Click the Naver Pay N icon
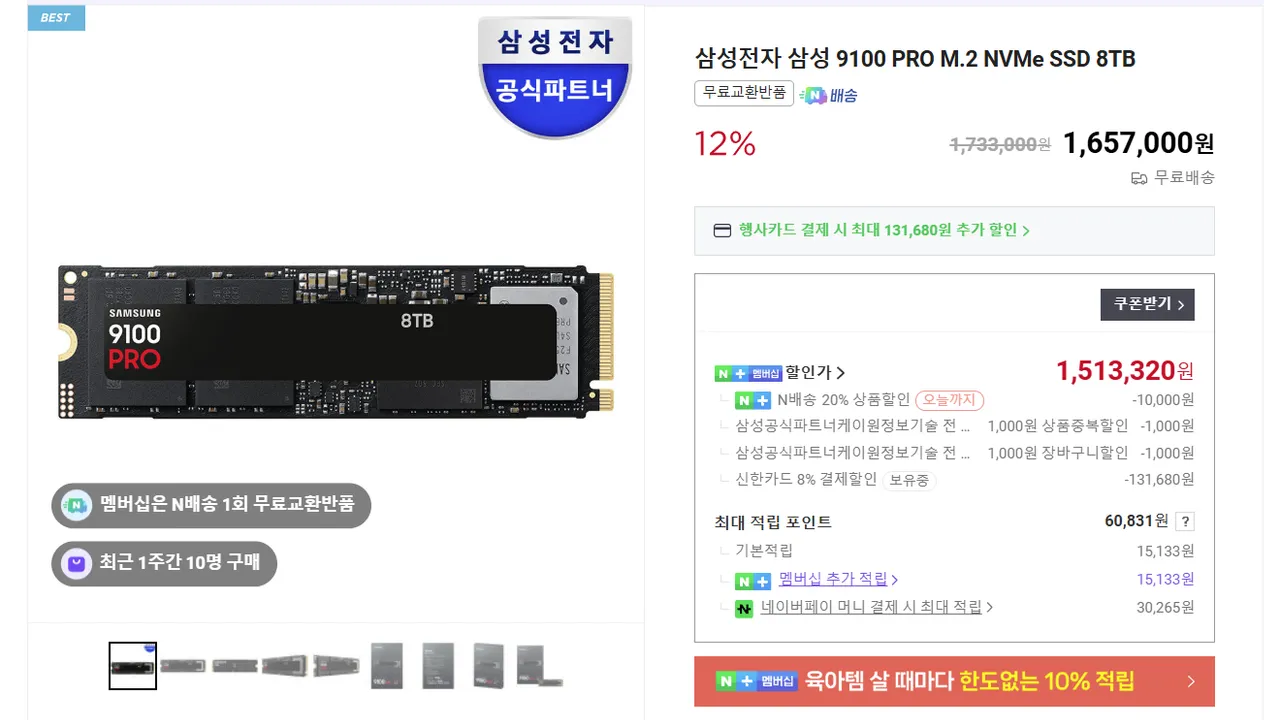The height and width of the screenshot is (720, 1280). (744, 608)
